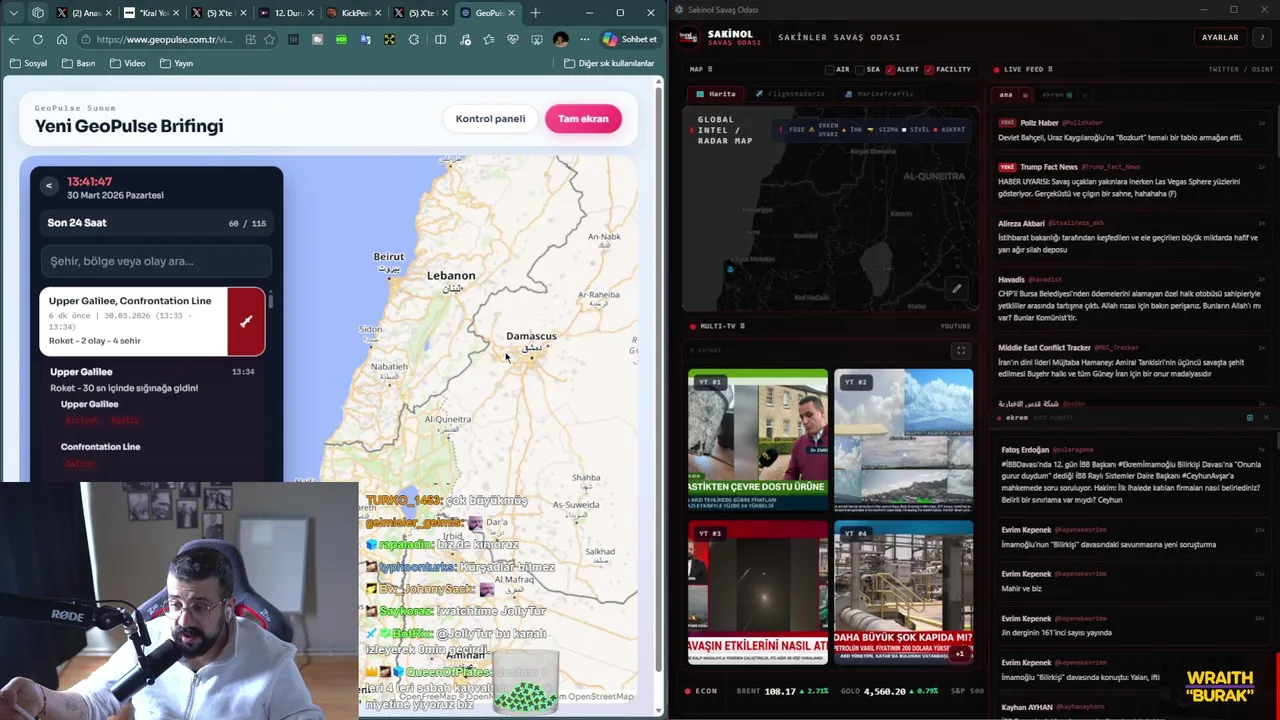This screenshot has height=720, width=1280.
Task: Reload the GeoPulse page
Action: click(37, 39)
